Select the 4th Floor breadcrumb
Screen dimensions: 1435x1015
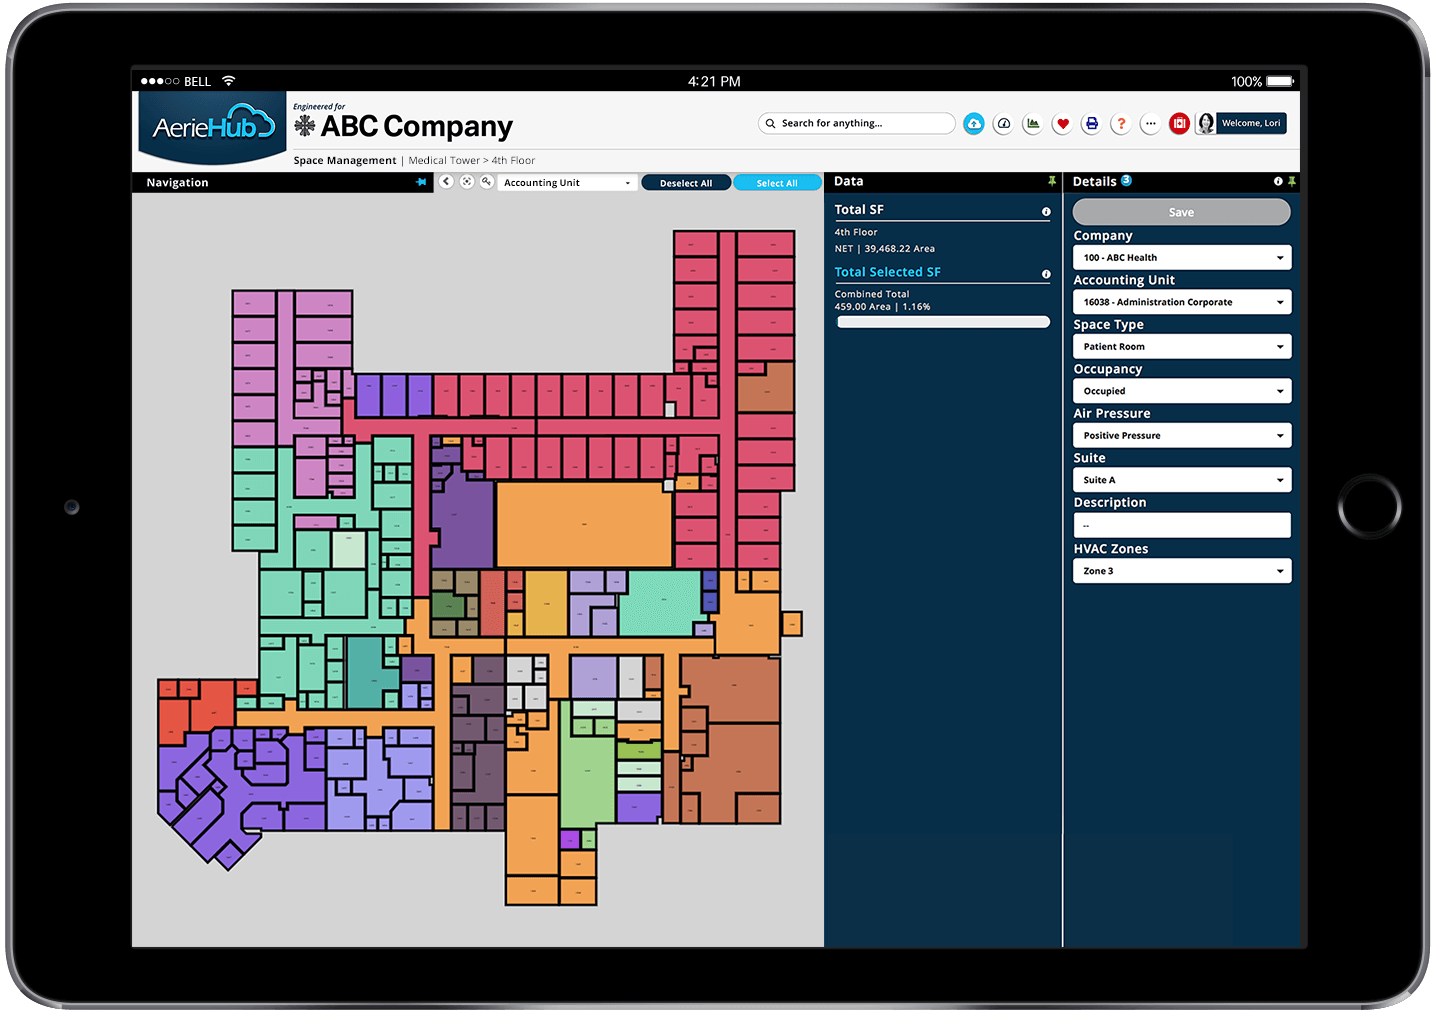pyautogui.click(x=512, y=160)
